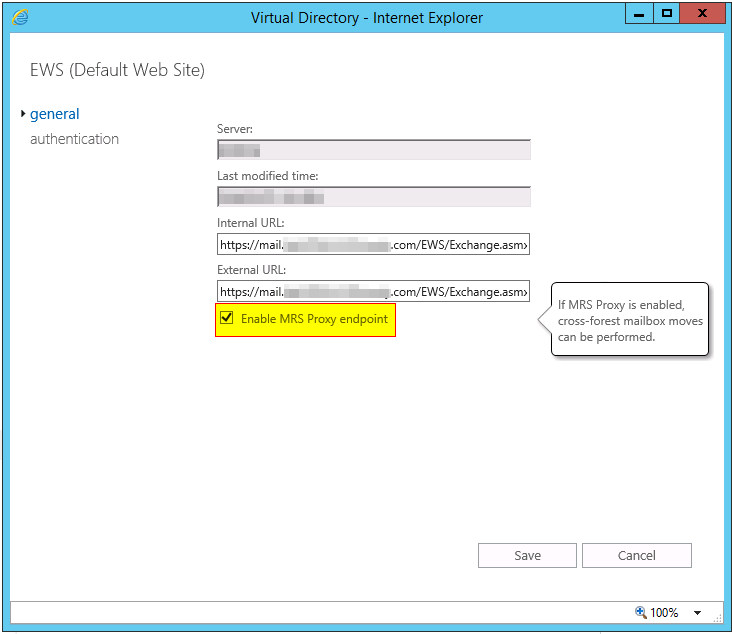Click the 'EWS (Default Web Site)' heading

(118, 70)
